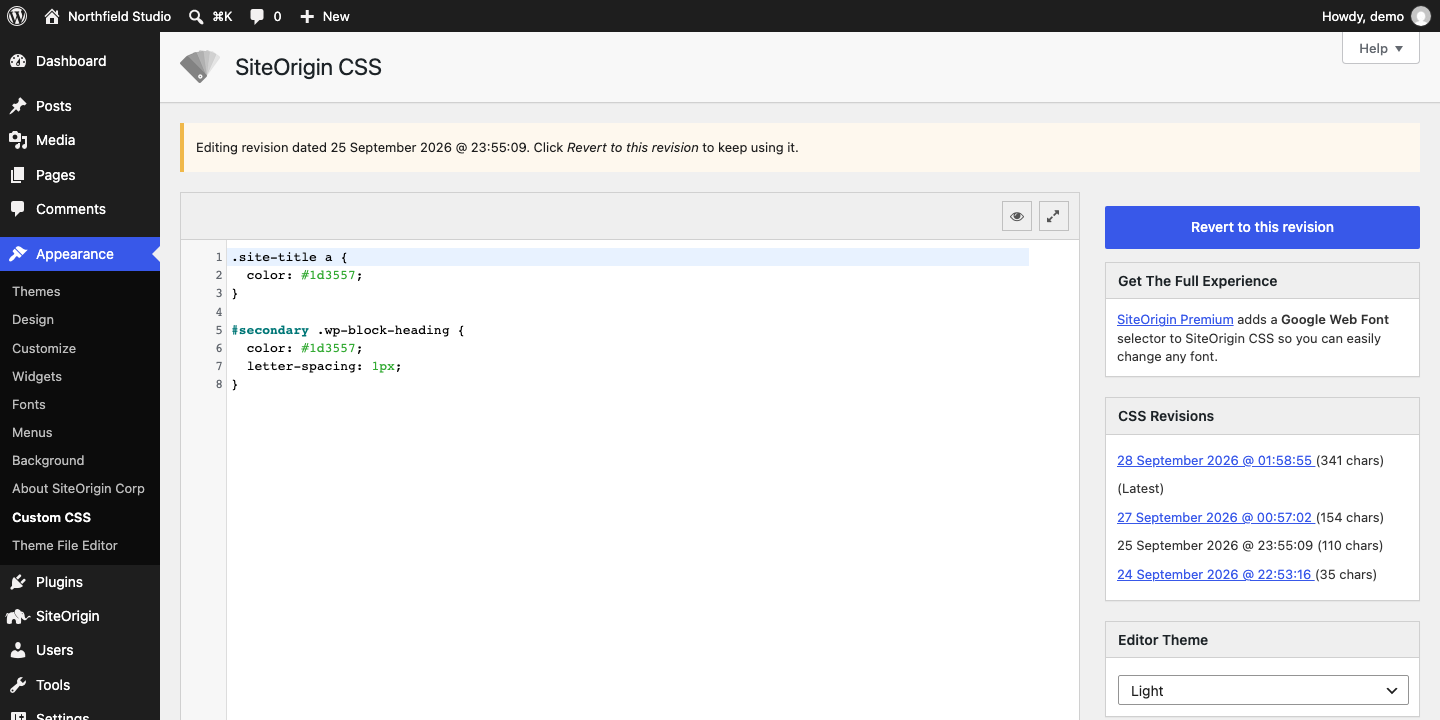This screenshot has height=720, width=1440.
Task: Click the SiteOrigin menu icon
Action: [x=17, y=616]
